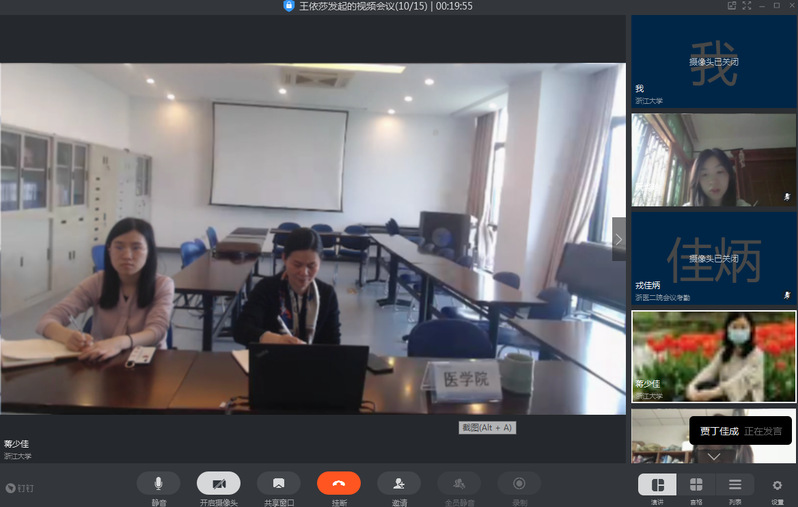Image resolution: width=798 pixels, height=507 pixels.
Task: Turn on camera via 开启摄像头
Action: 218,483
